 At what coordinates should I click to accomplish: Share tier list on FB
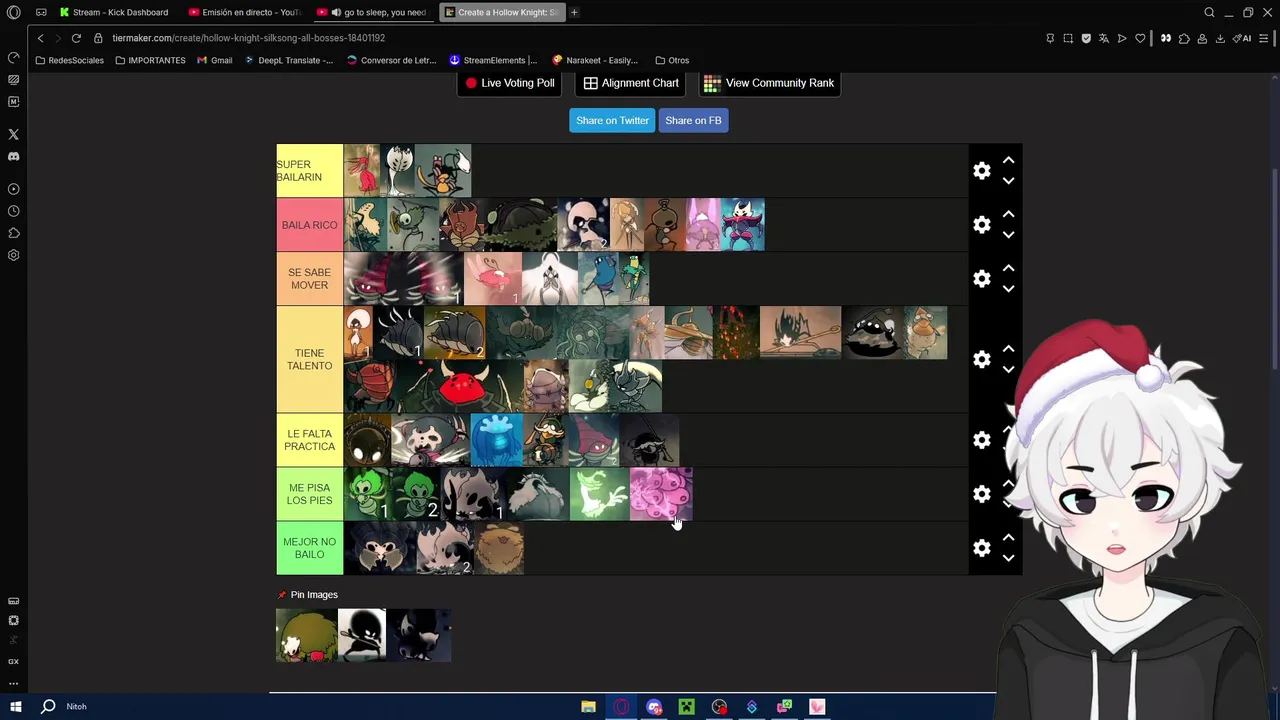pyautogui.click(x=693, y=120)
